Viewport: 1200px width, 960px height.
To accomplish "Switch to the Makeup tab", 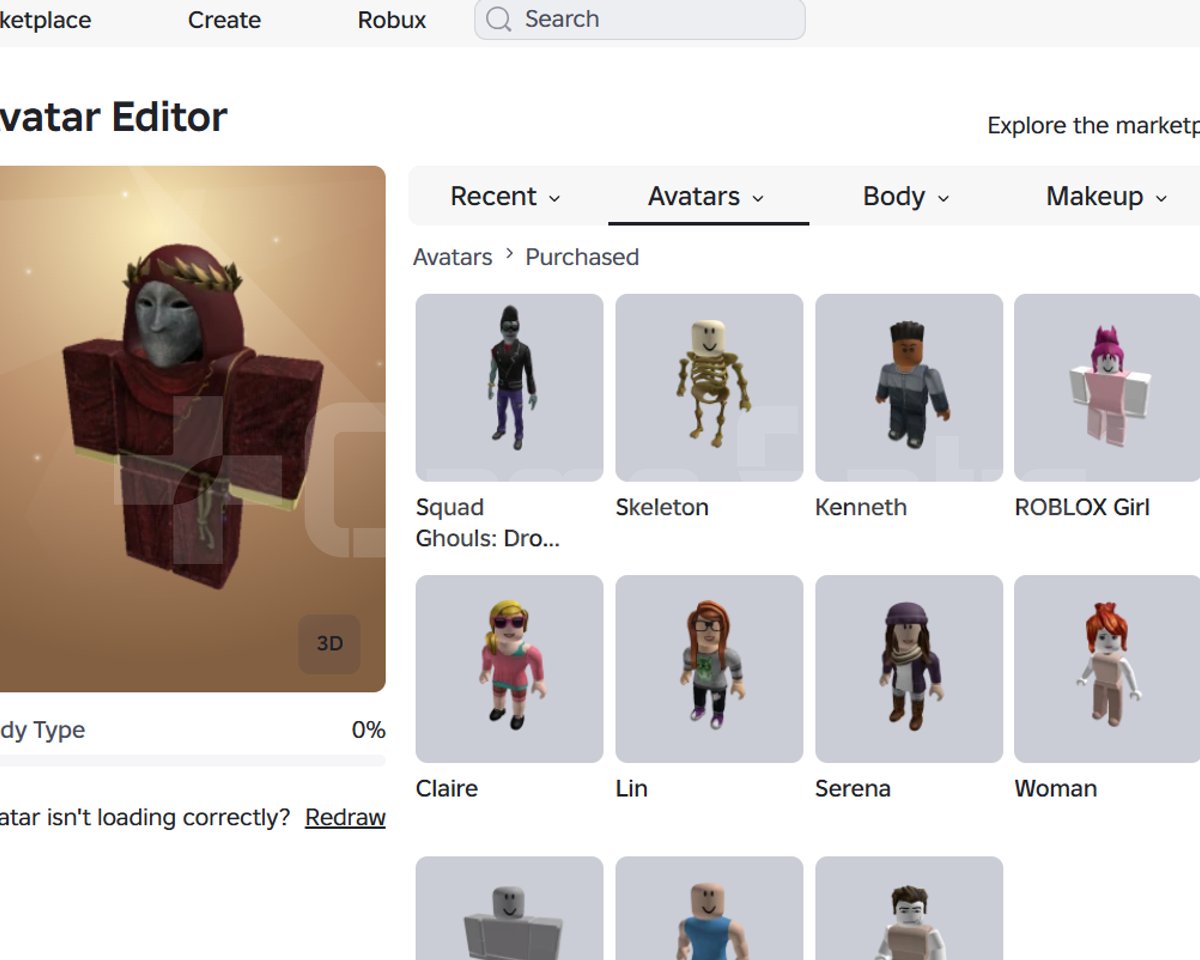I will (1106, 196).
